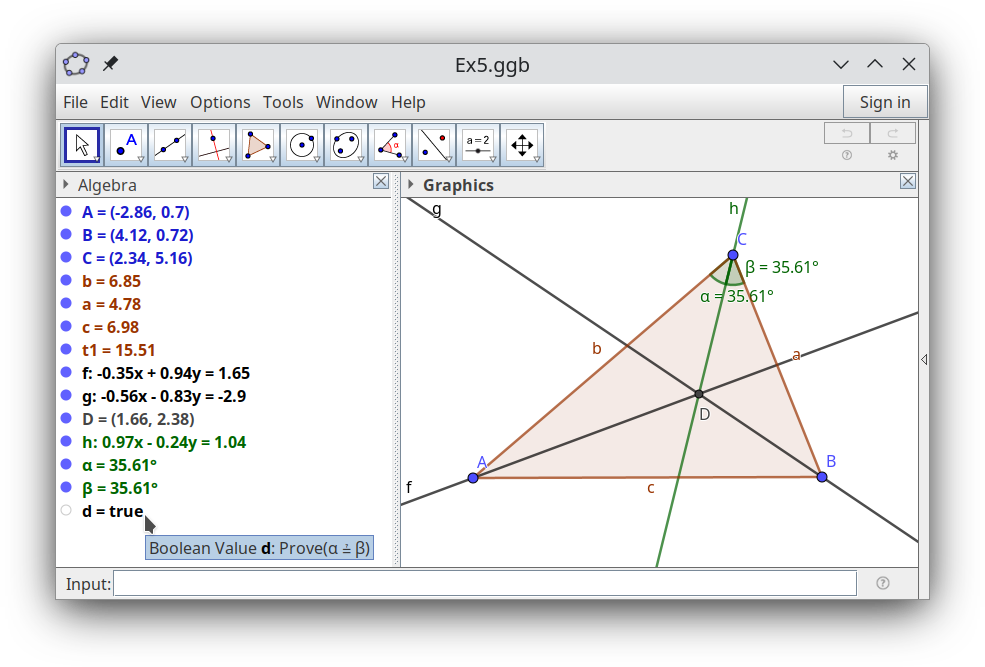Select the Move tool
The width and height of the screenshot is (985, 667).
tap(81, 145)
